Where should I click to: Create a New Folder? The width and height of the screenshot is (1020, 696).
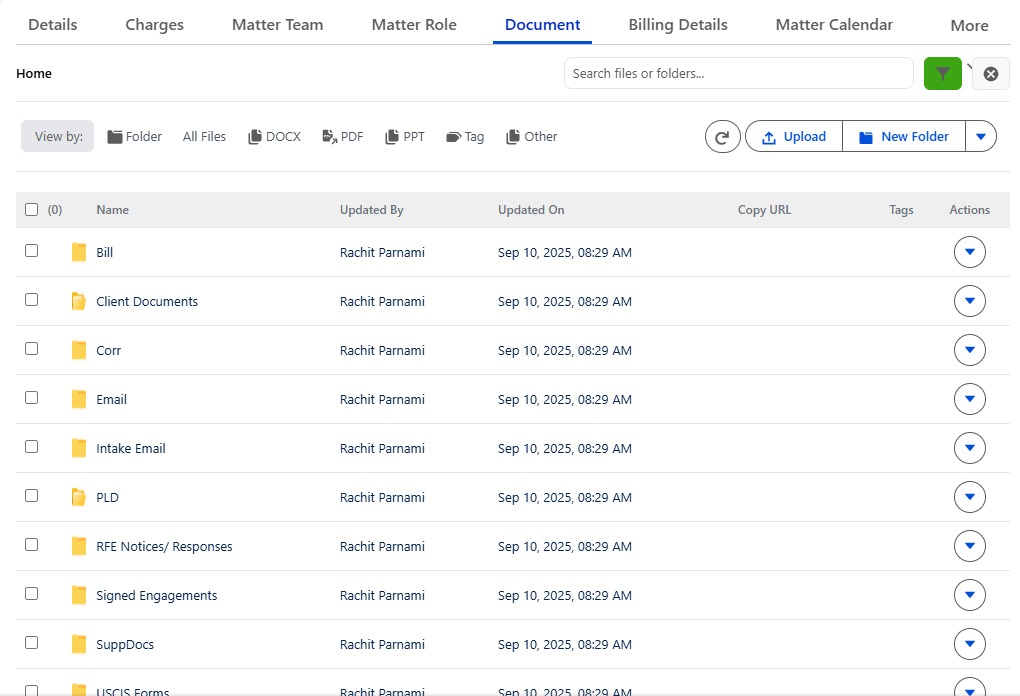tap(903, 137)
